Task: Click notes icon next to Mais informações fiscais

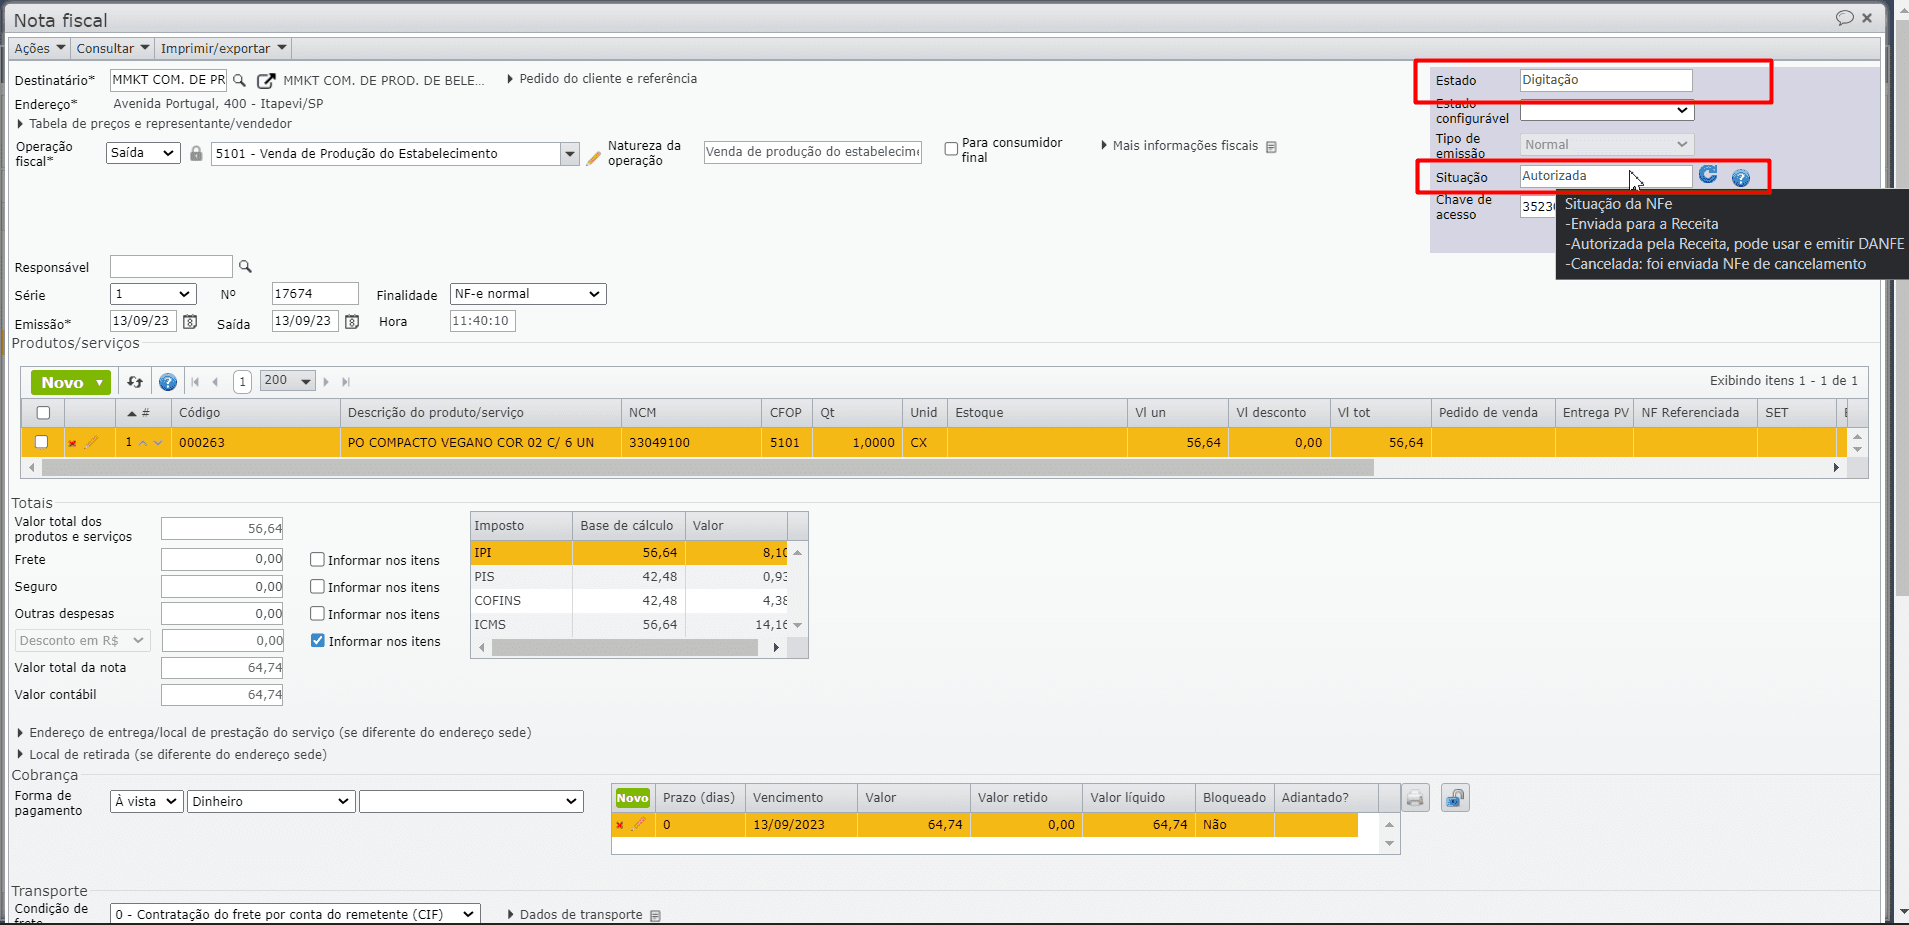Action: coord(1271,147)
